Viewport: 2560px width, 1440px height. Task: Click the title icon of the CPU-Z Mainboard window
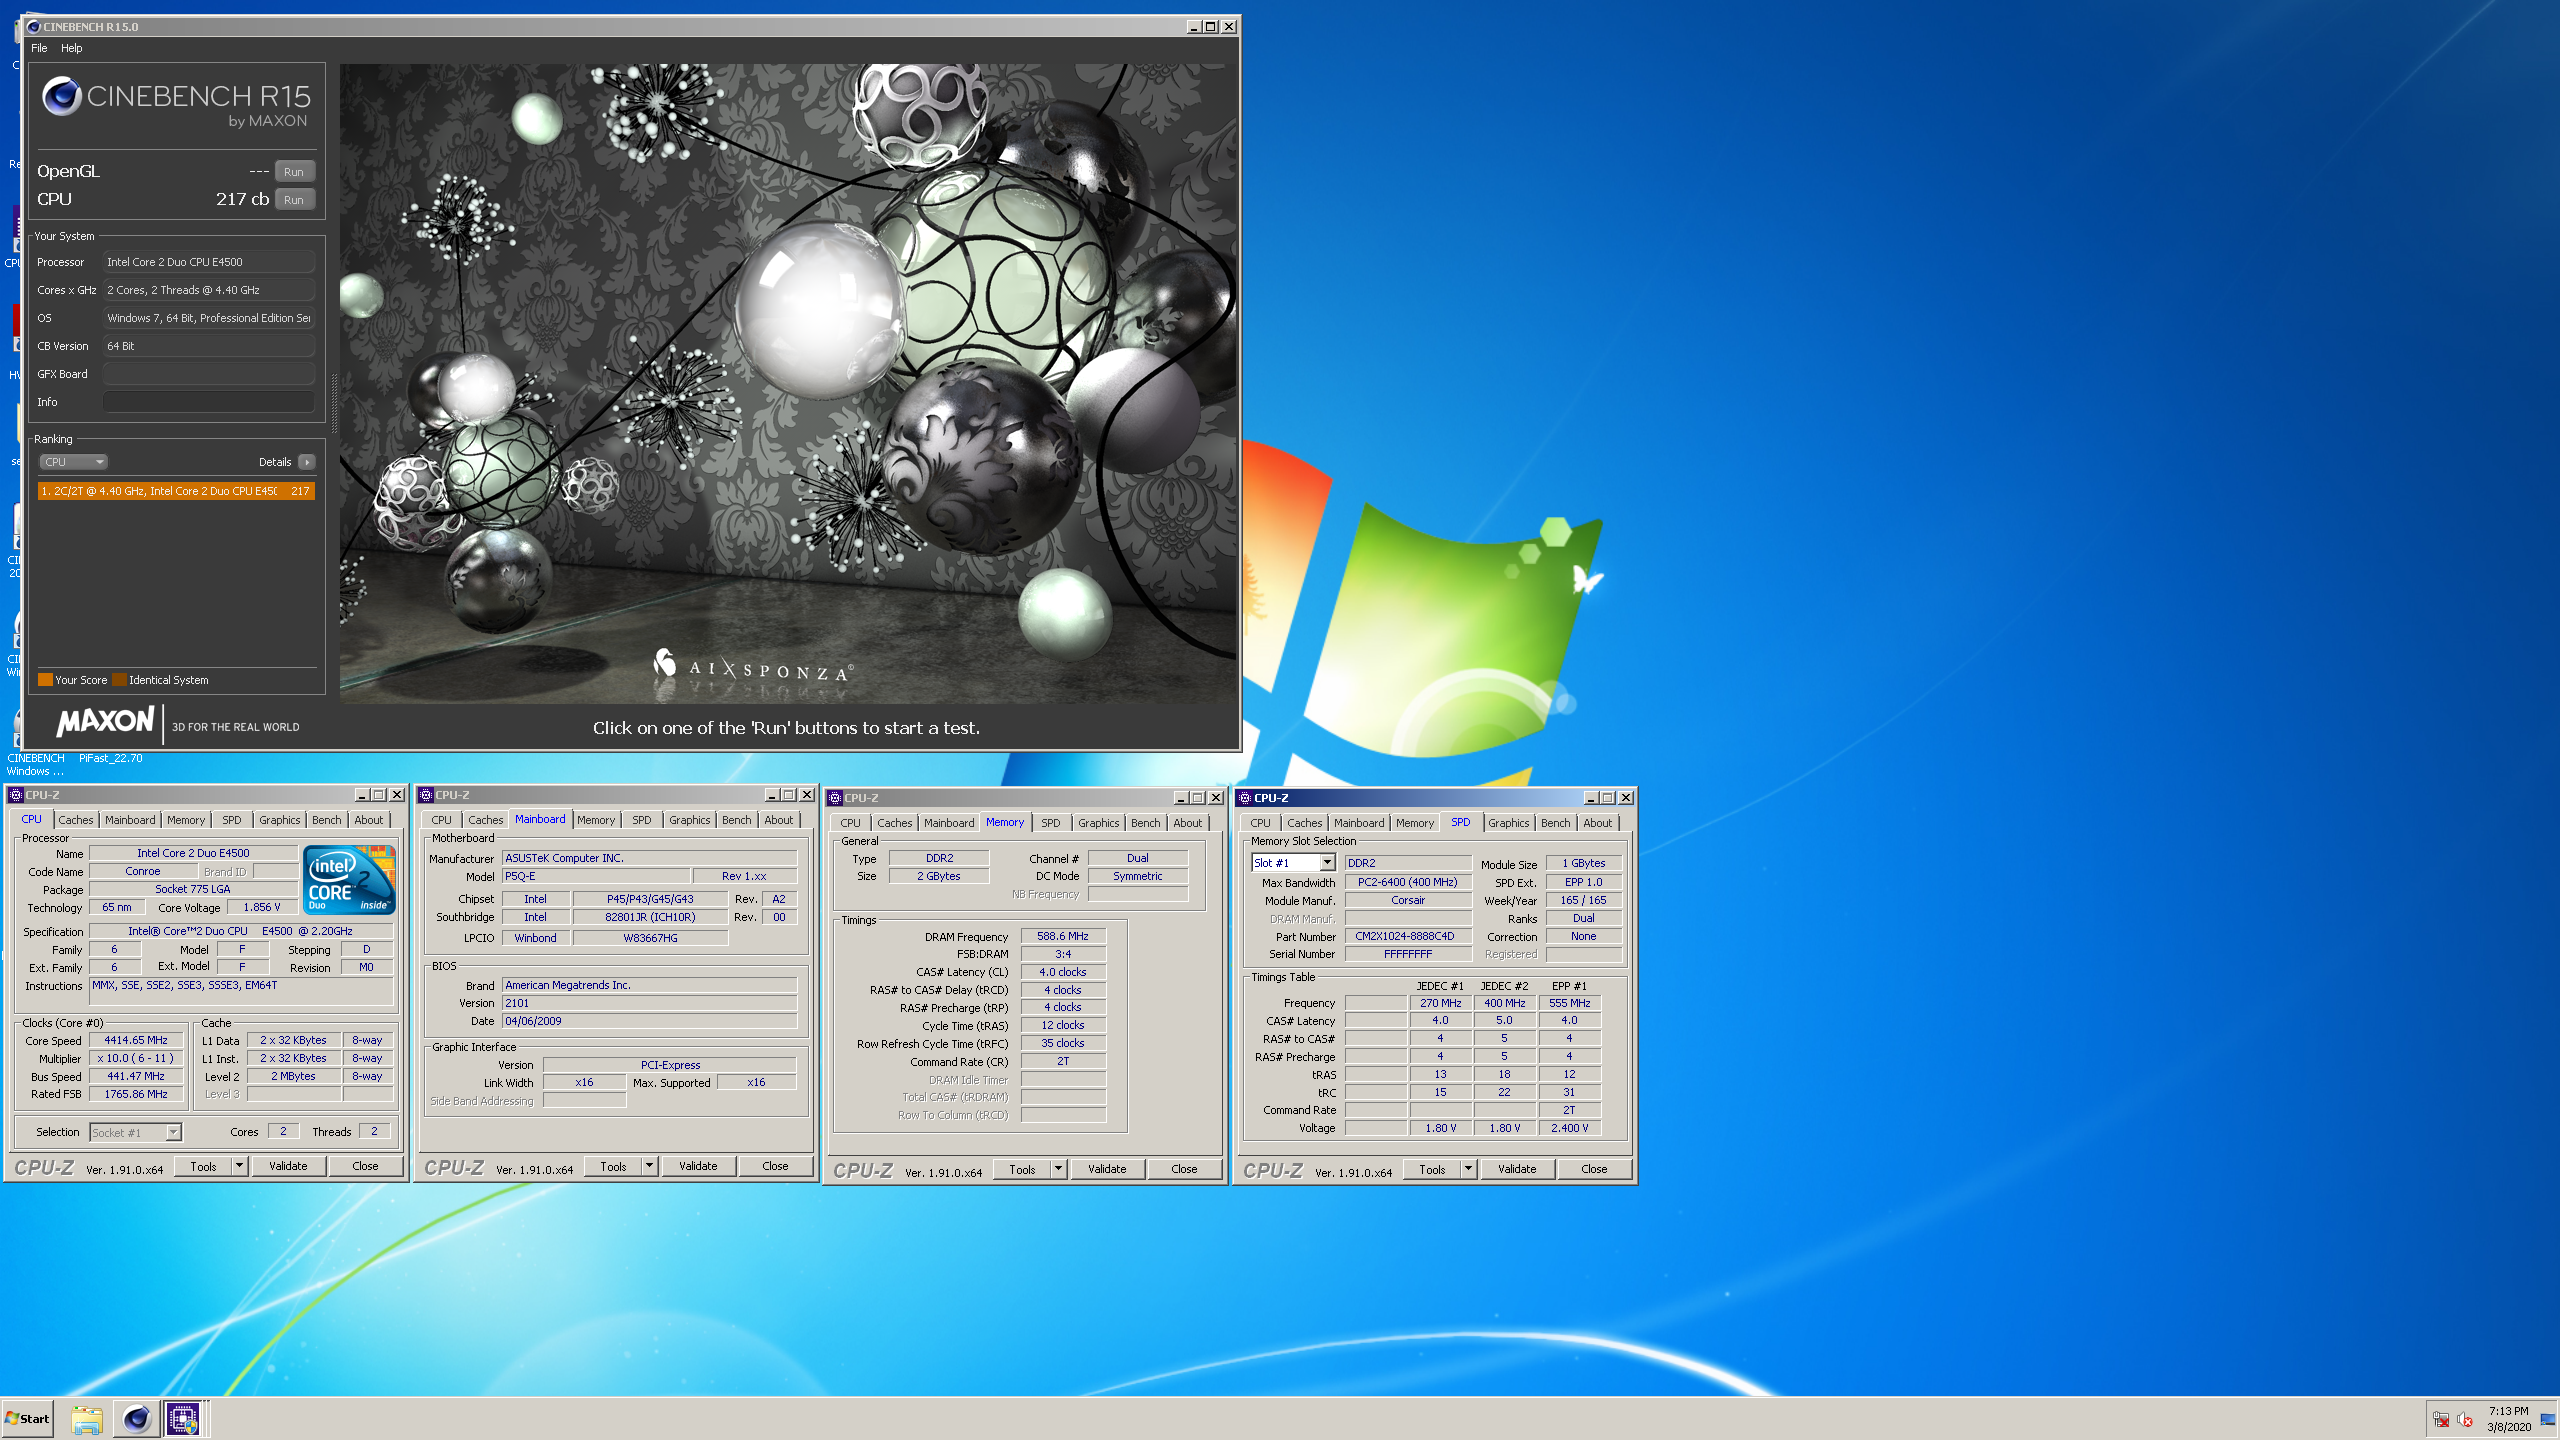[x=426, y=795]
